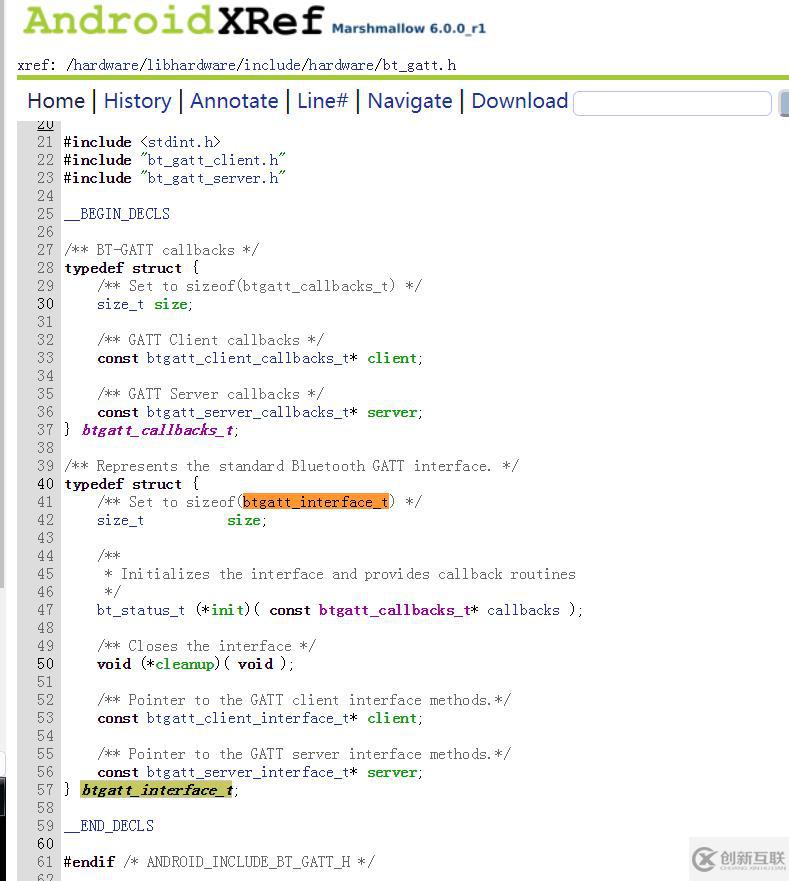Click the AndroidXRef logo
The width and height of the screenshot is (789, 881).
pos(174,21)
